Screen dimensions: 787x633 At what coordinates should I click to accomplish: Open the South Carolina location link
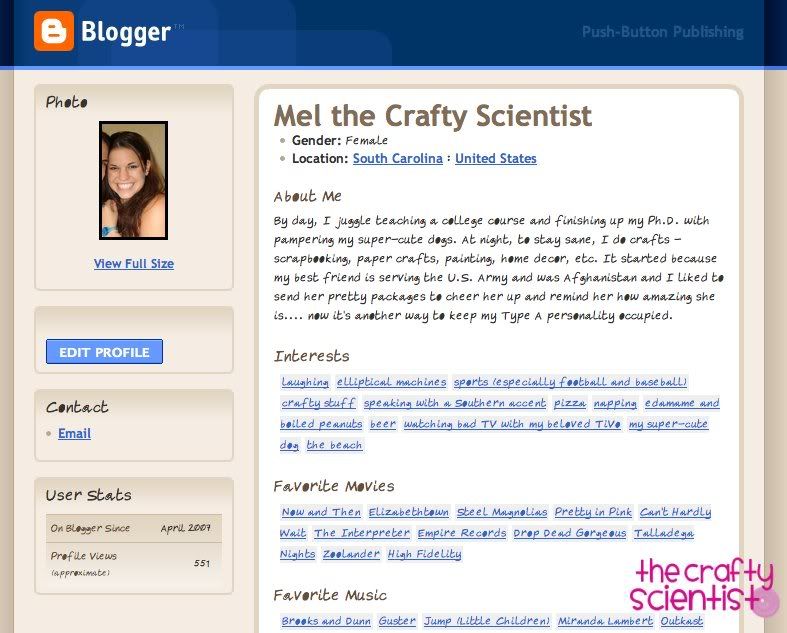[x=397, y=159]
